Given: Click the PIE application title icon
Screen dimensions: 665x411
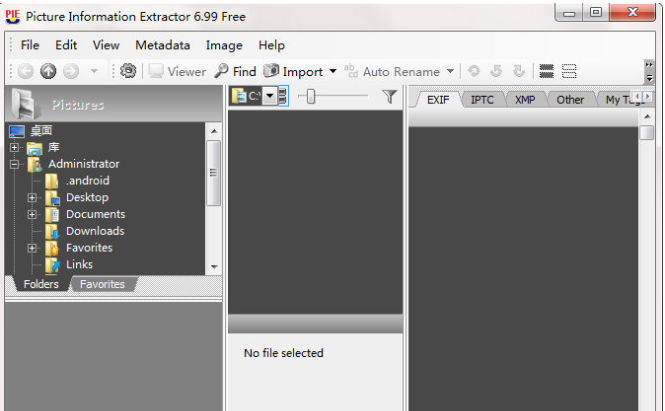Looking at the screenshot, I should point(13,16).
